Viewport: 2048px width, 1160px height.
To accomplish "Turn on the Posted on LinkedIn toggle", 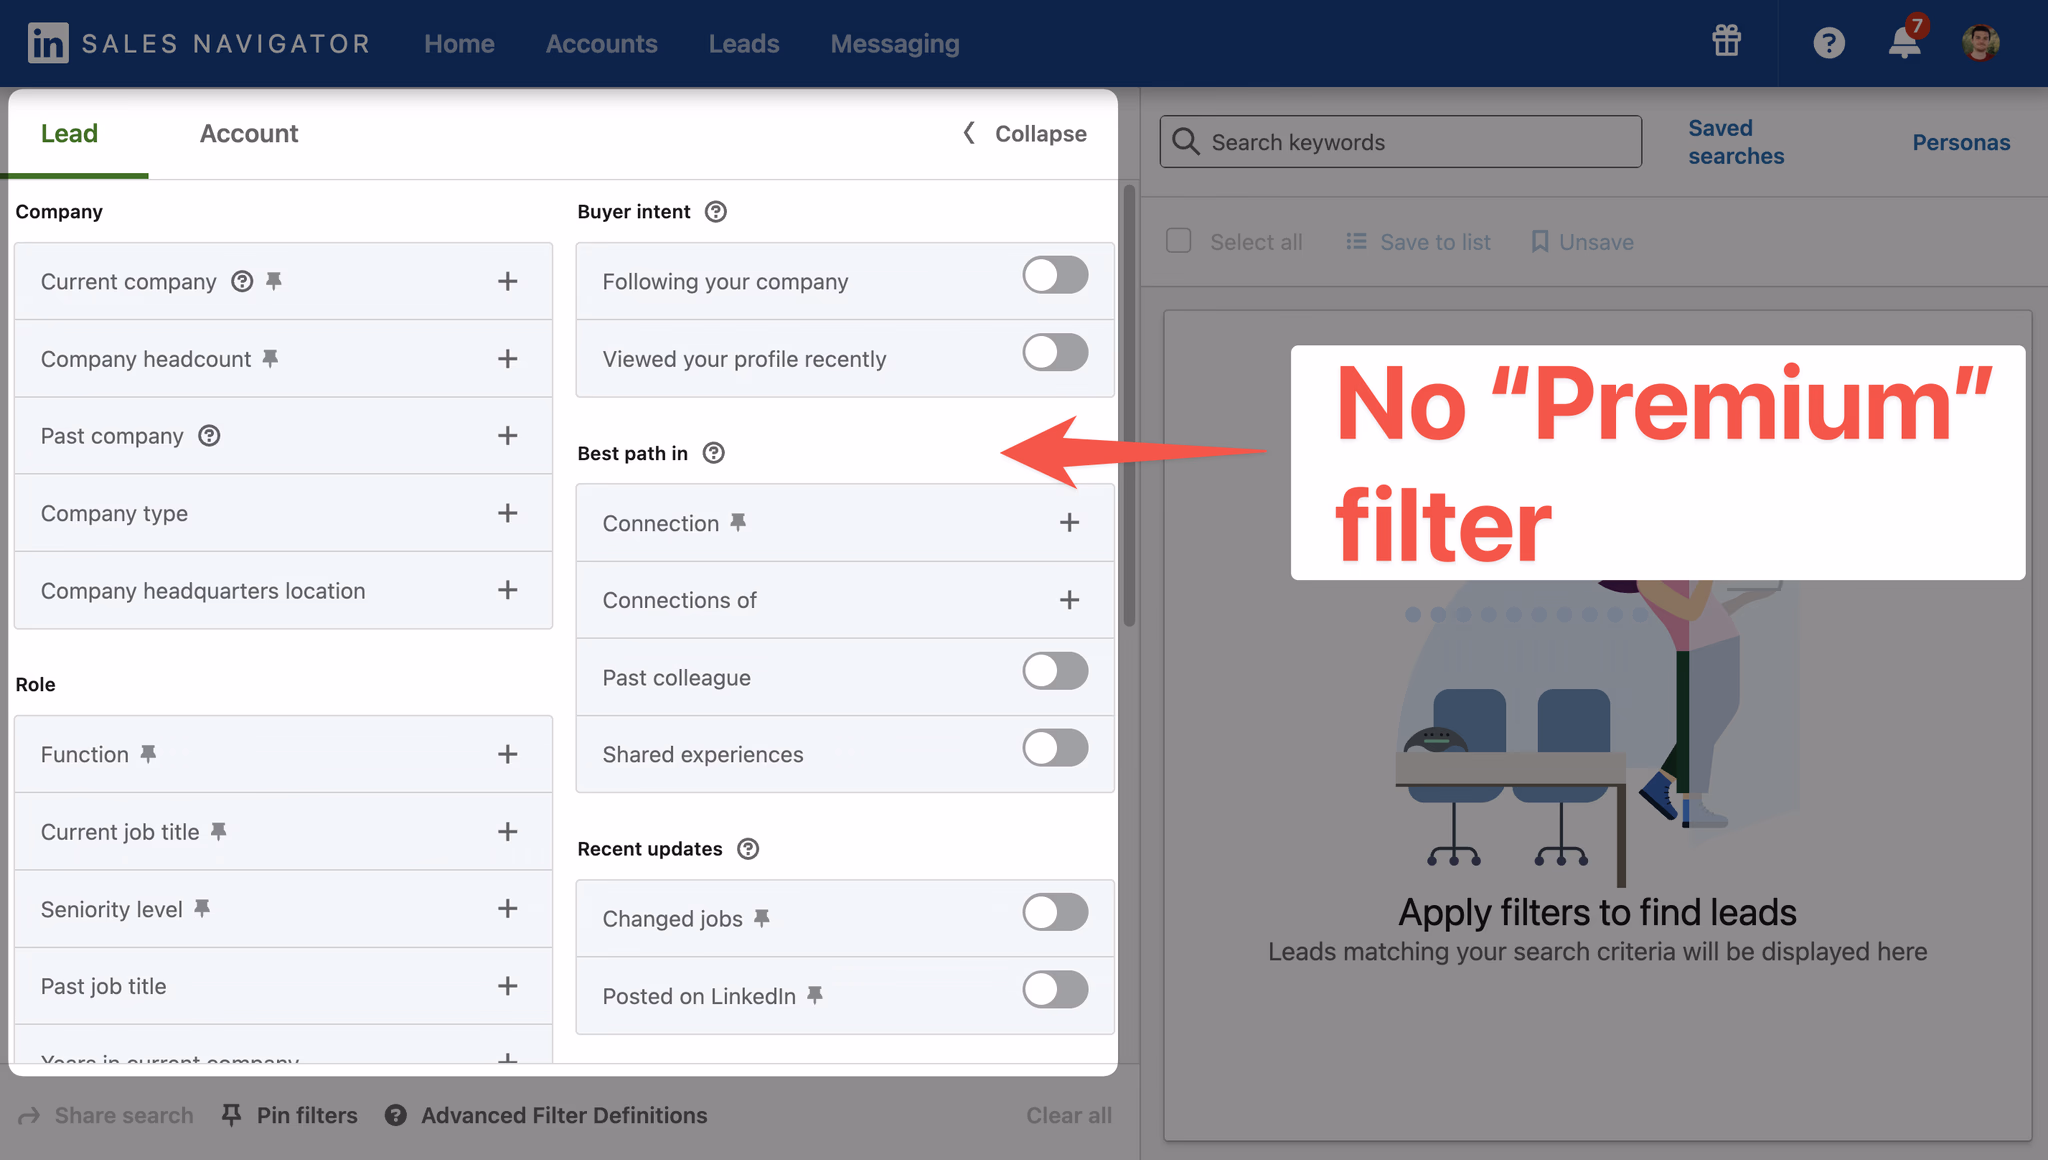I will [1055, 989].
